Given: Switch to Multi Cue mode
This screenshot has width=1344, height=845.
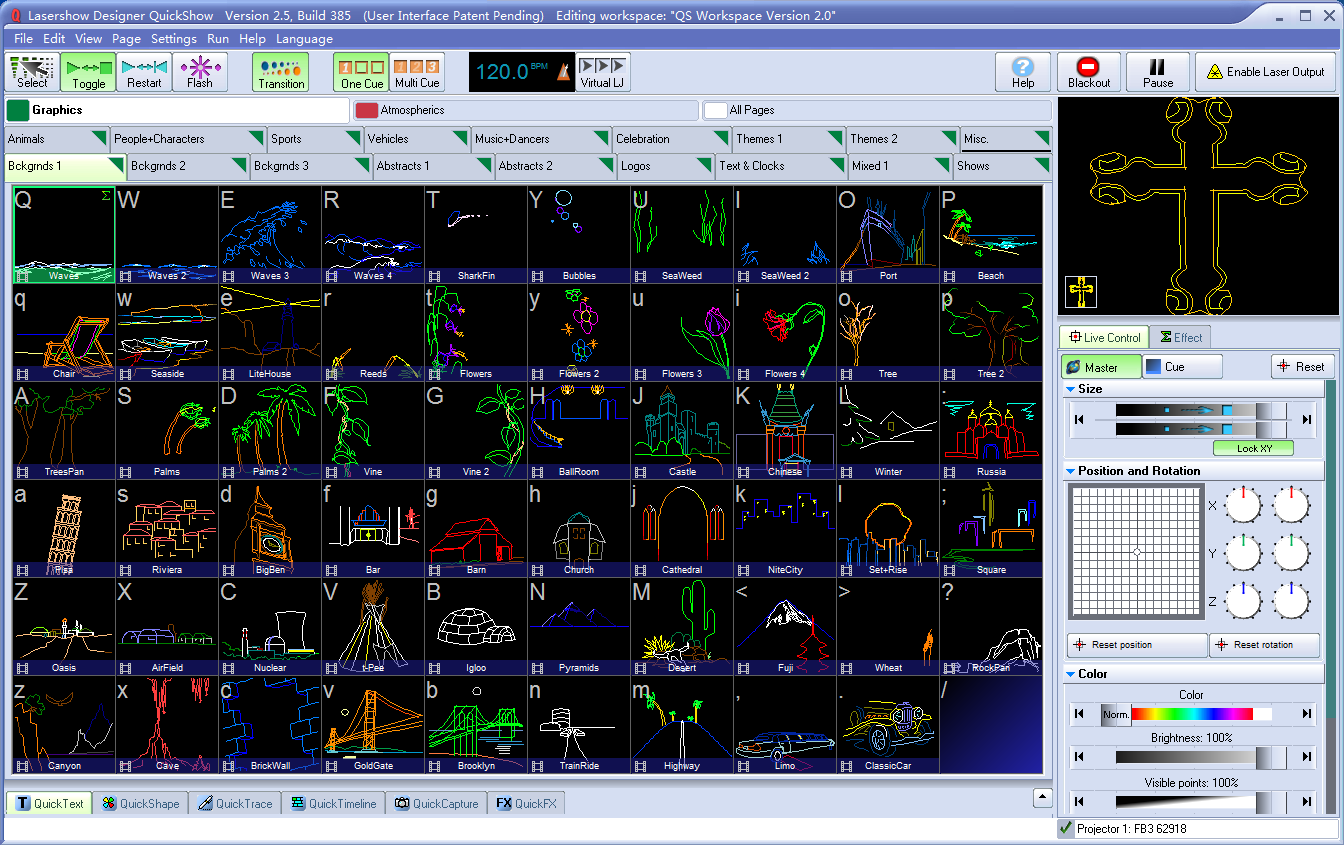Looking at the screenshot, I should pos(417,72).
